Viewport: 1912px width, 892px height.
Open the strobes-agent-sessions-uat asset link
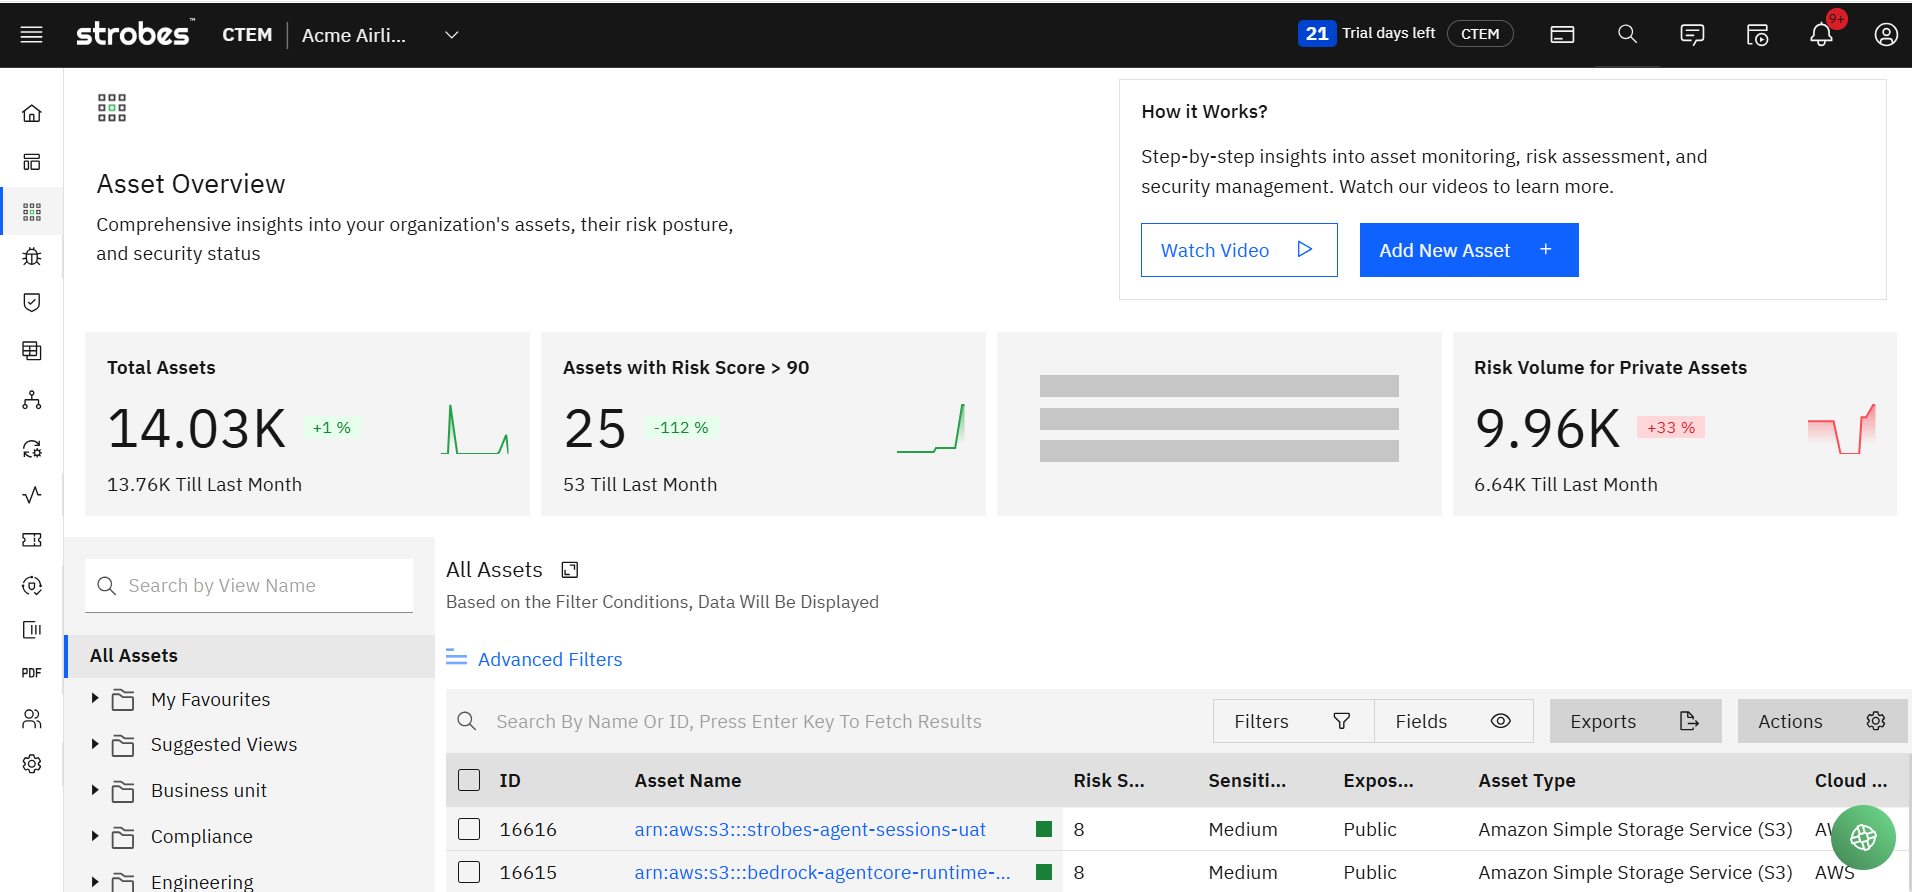[x=809, y=829]
